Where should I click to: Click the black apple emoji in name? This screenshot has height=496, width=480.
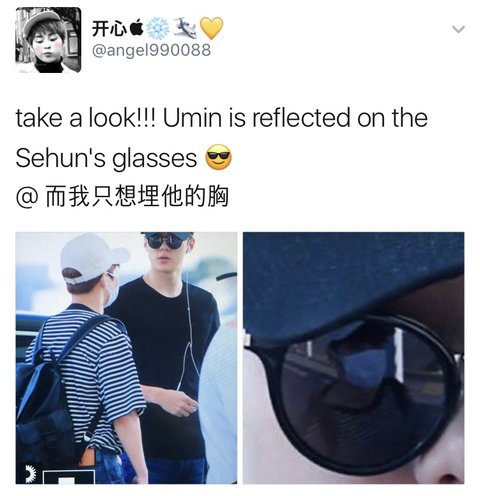[x=136, y=29]
